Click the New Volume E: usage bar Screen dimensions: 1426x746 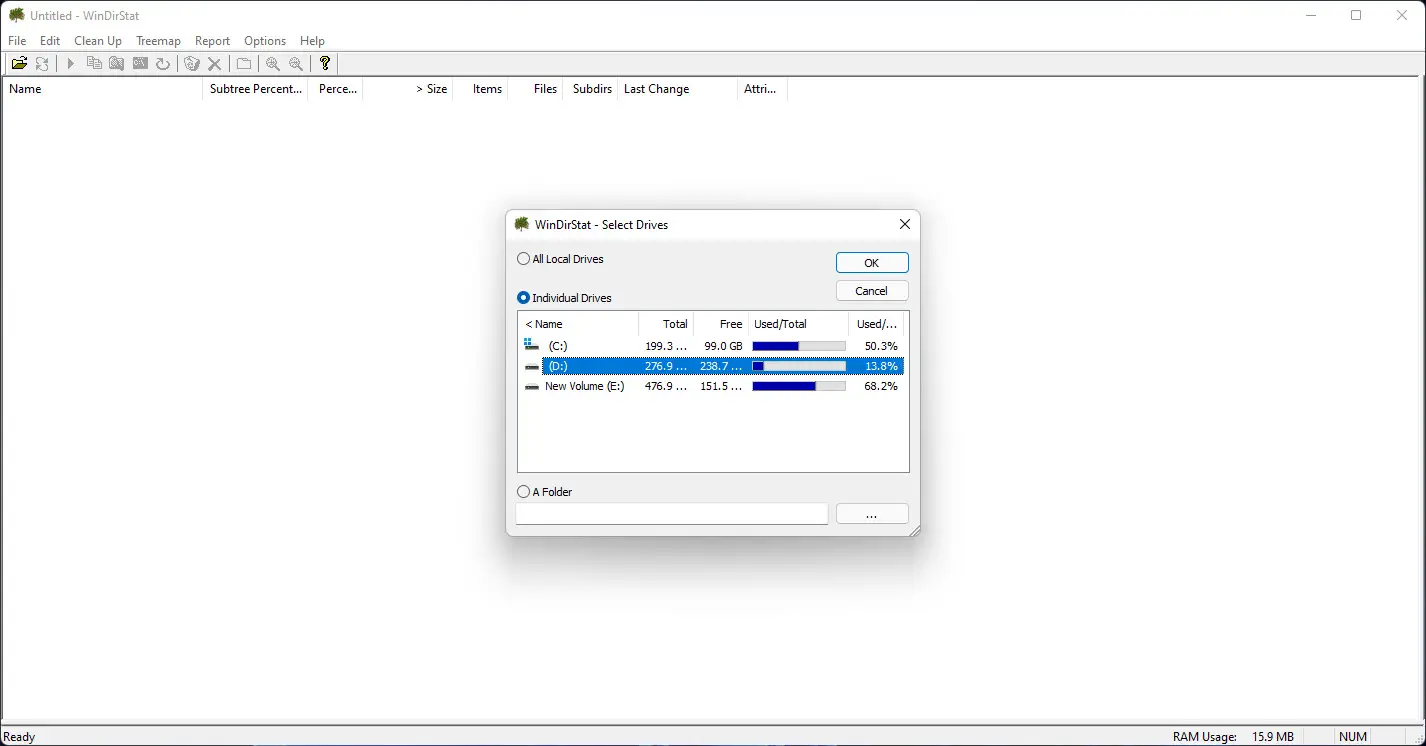pyautogui.click(x=799, y=386)
